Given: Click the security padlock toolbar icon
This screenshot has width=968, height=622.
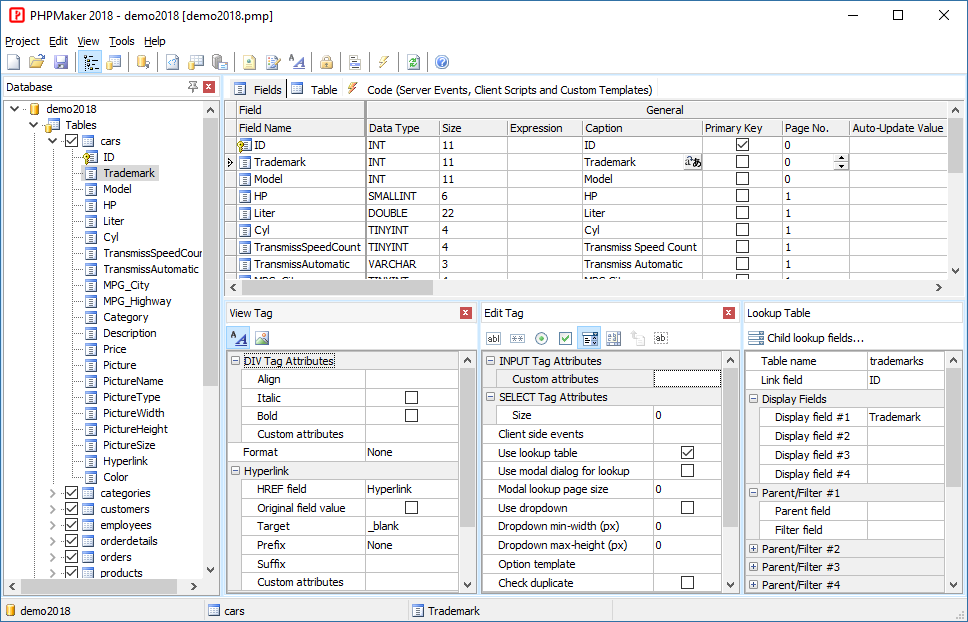Looking at the screenshot, I should [327, 62].
